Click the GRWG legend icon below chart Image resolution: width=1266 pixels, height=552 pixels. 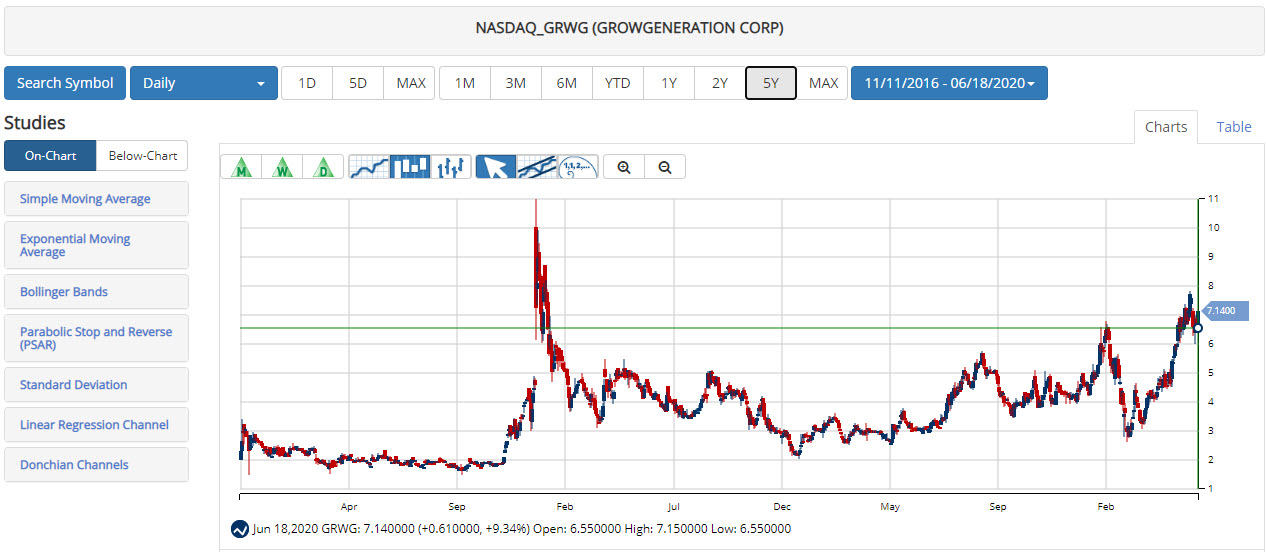coord(239,528)
